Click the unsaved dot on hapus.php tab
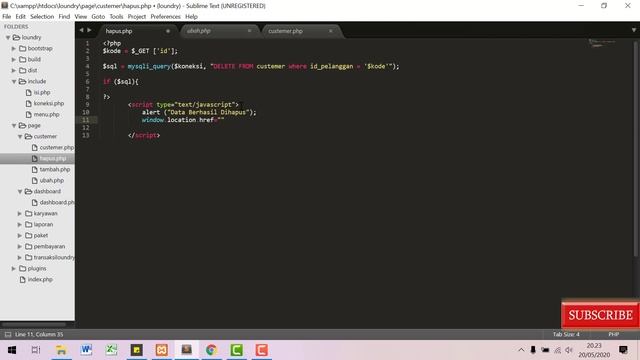The height and width of the screenshot is (360, 640). pyautogui.click(x=168, y=31)
